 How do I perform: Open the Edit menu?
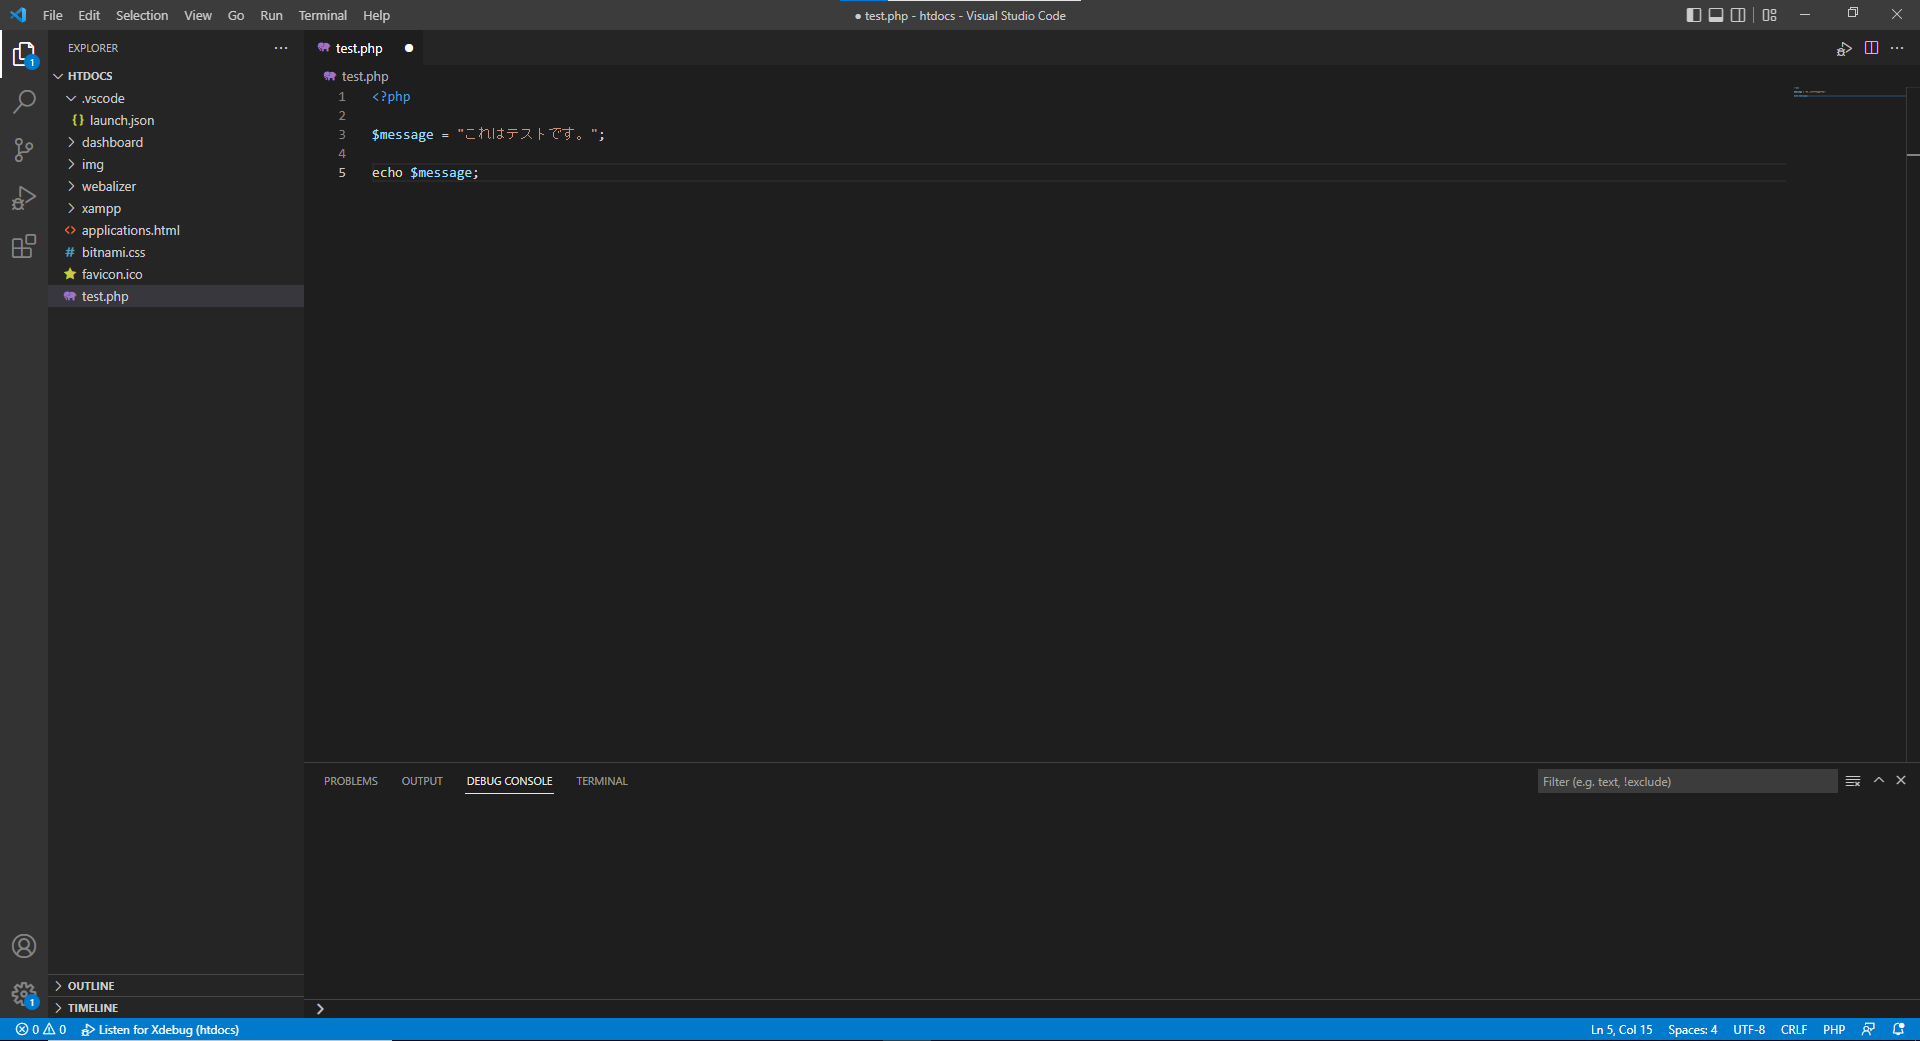tap(89, 15)
